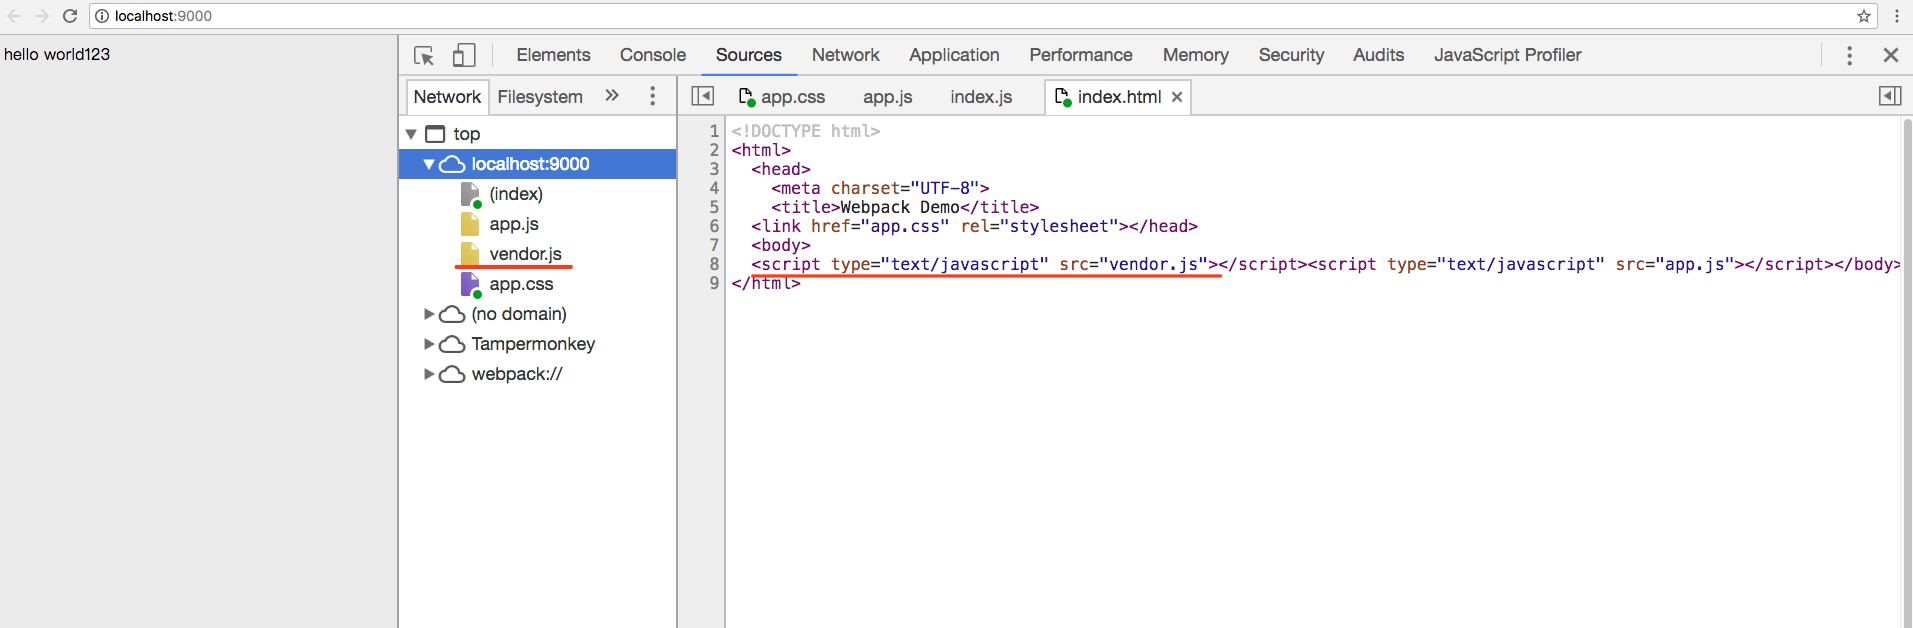The image size is (1913, 628).
Task: Hide the file navigator sidebar
Action: click(x=703, y=96)
